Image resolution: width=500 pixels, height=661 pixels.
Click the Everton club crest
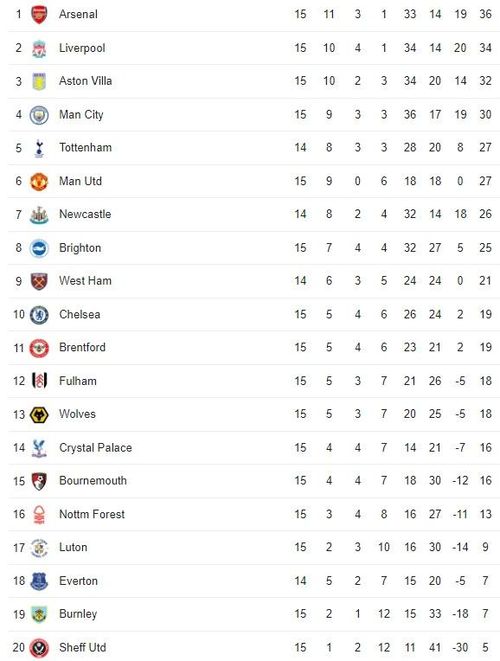39,581
